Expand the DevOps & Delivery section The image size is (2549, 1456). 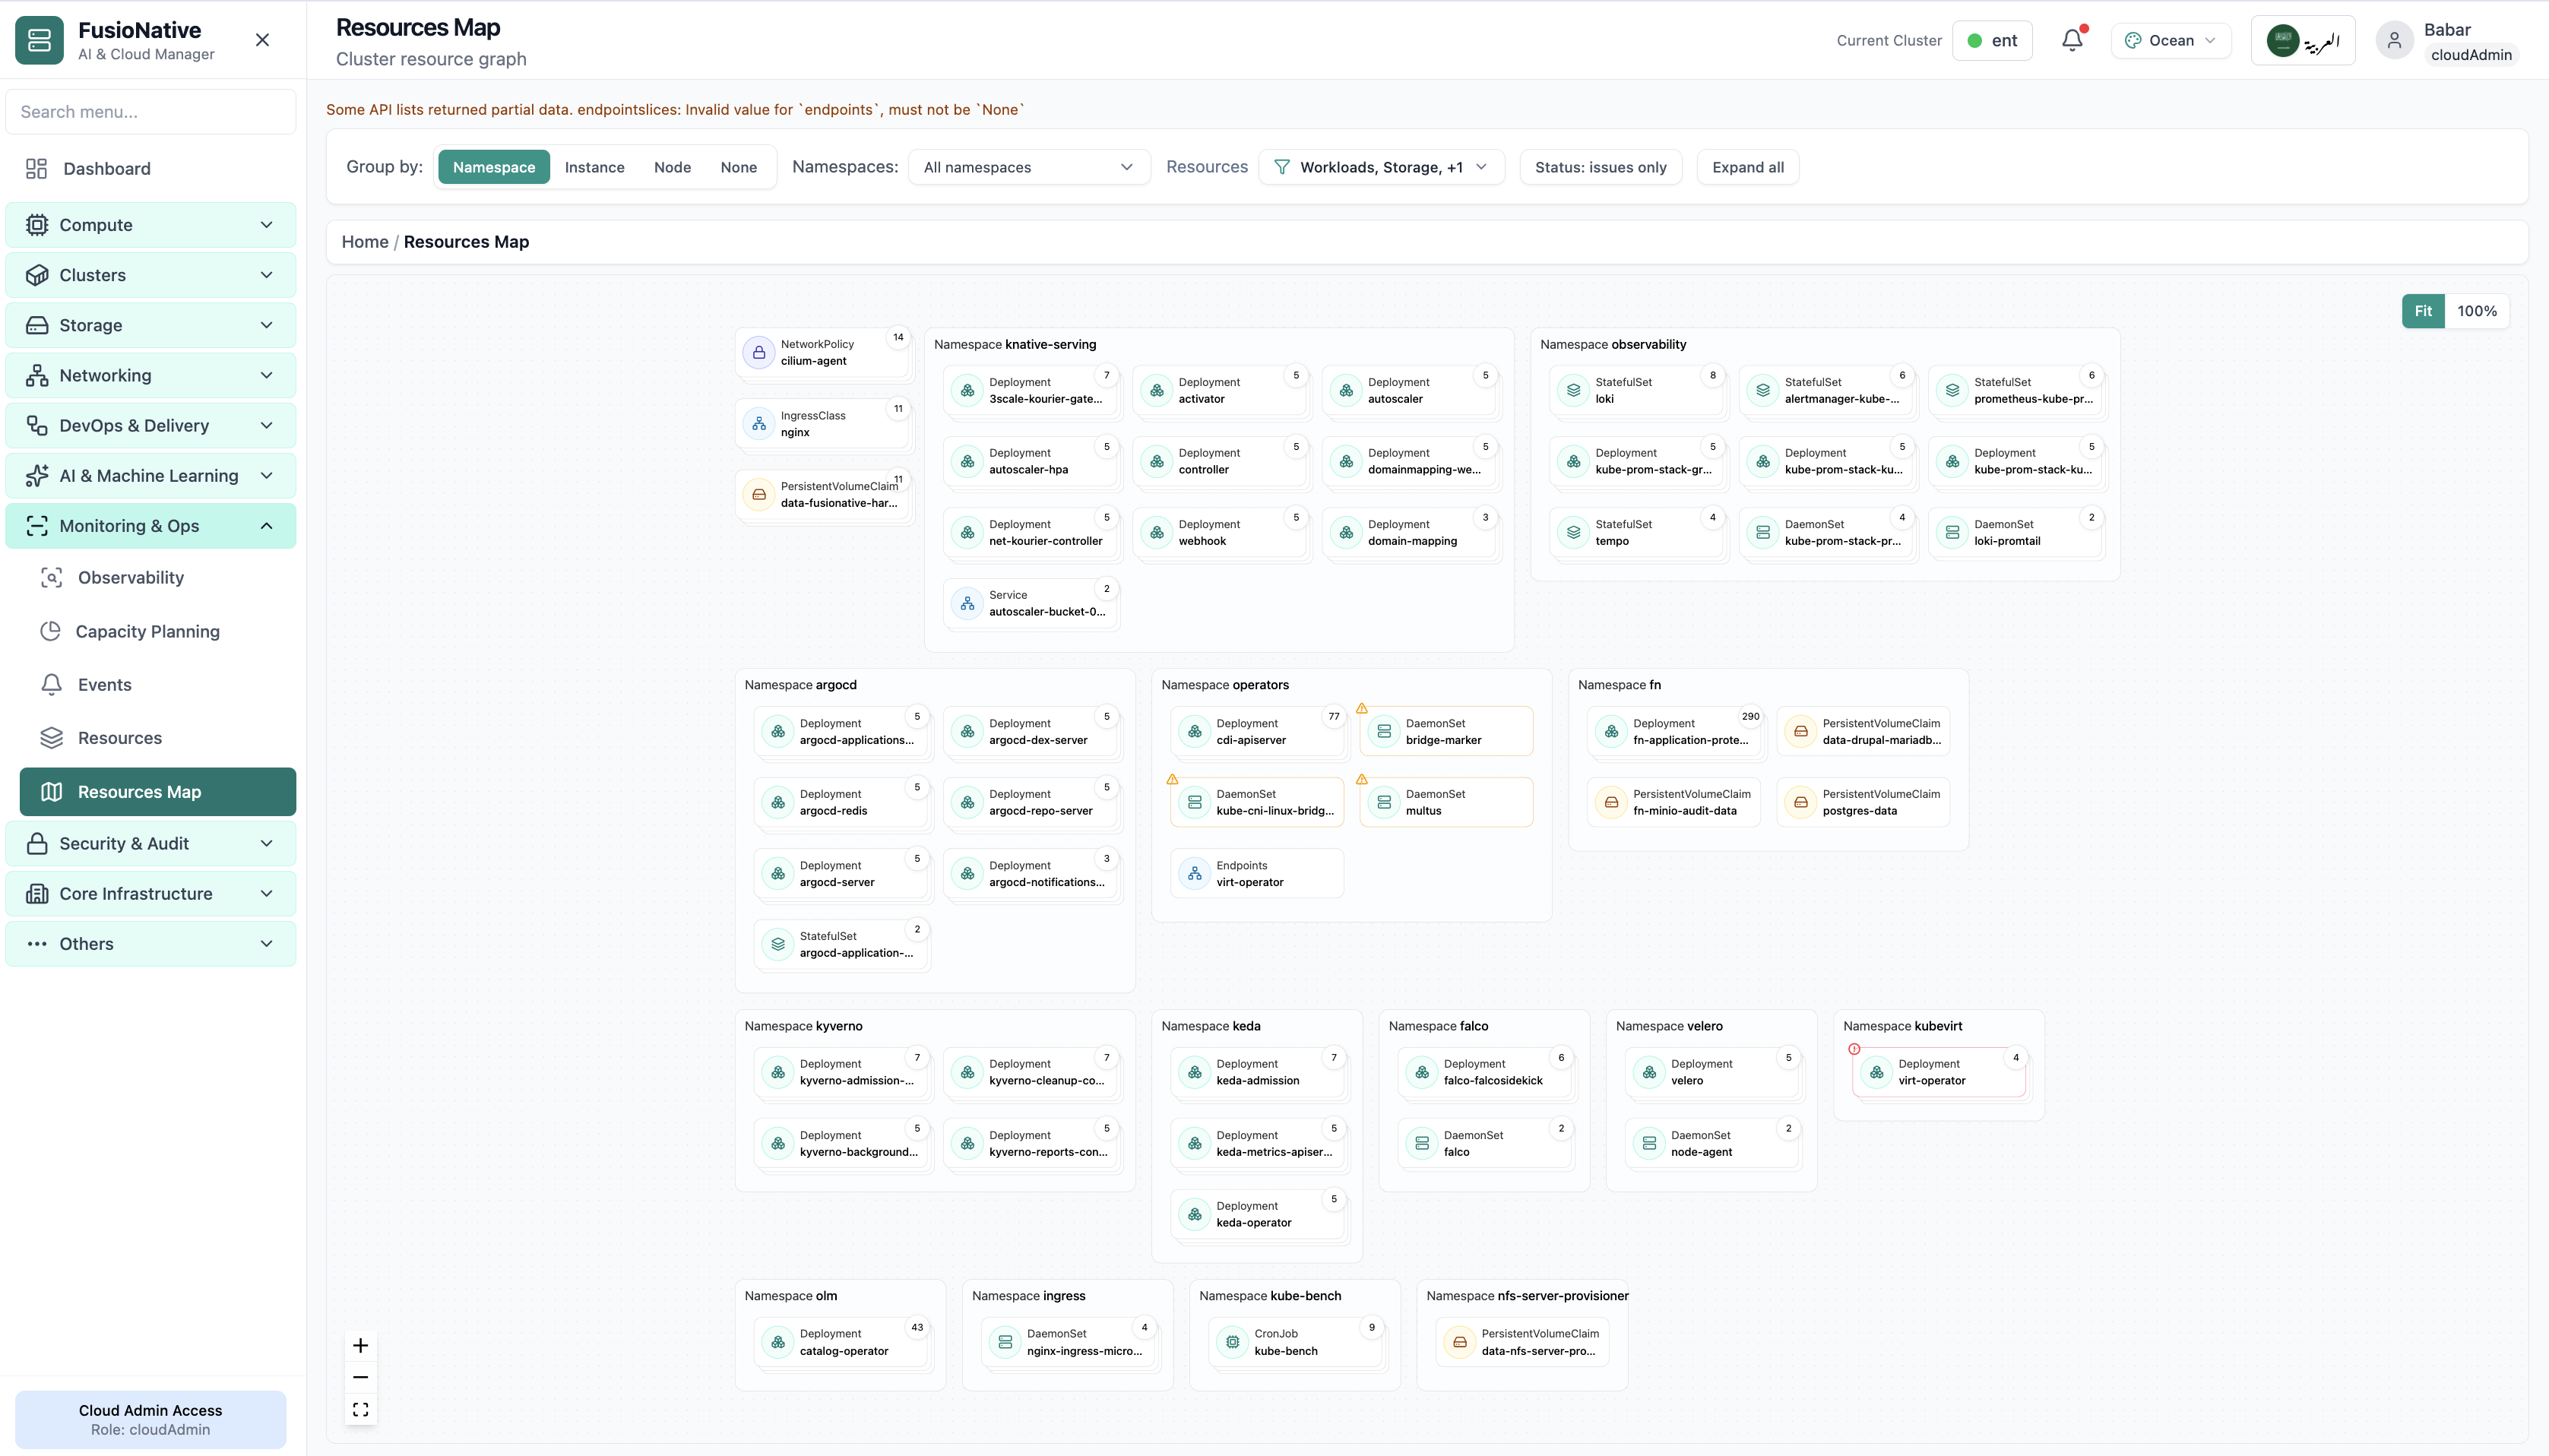151,425
